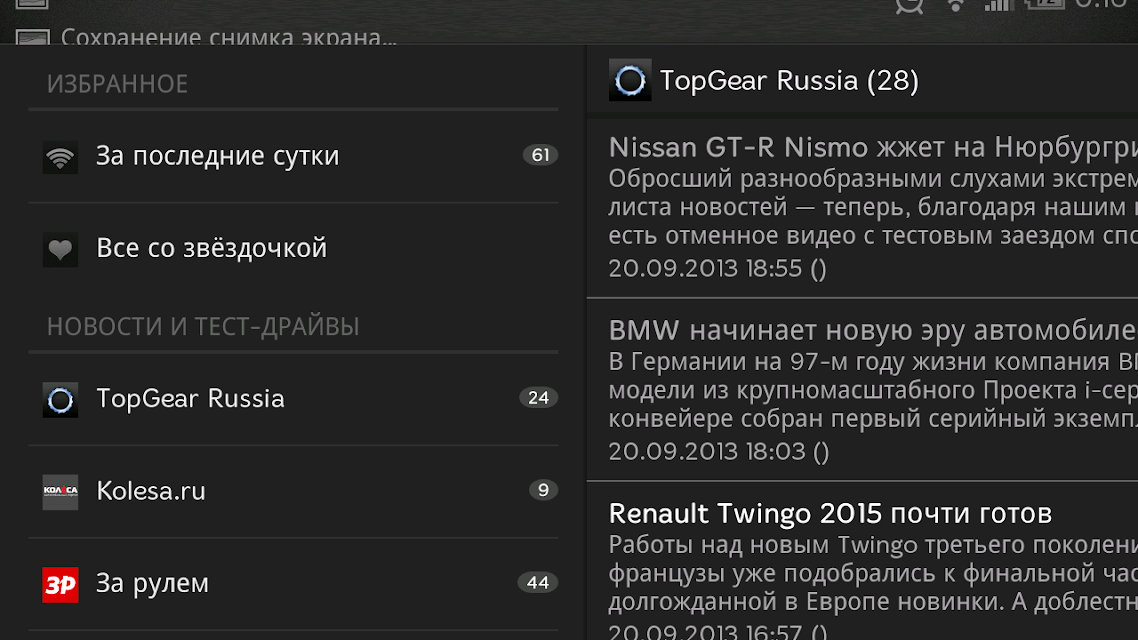This screenshot has width=1138, height=640.
Task: Tap the red За рулем logo icon
Action: 60,584
